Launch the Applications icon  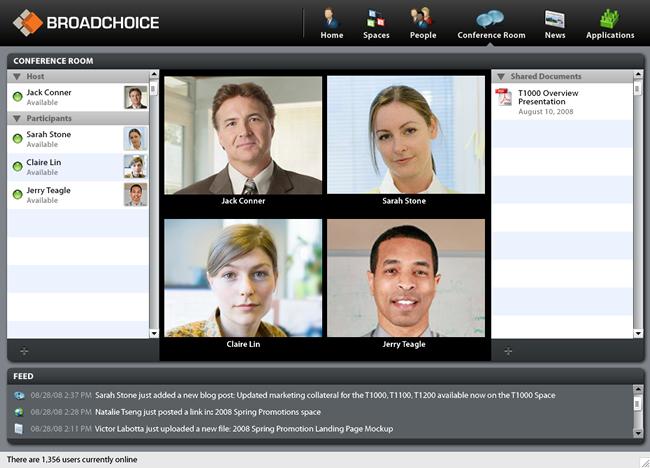pos(609,19)
